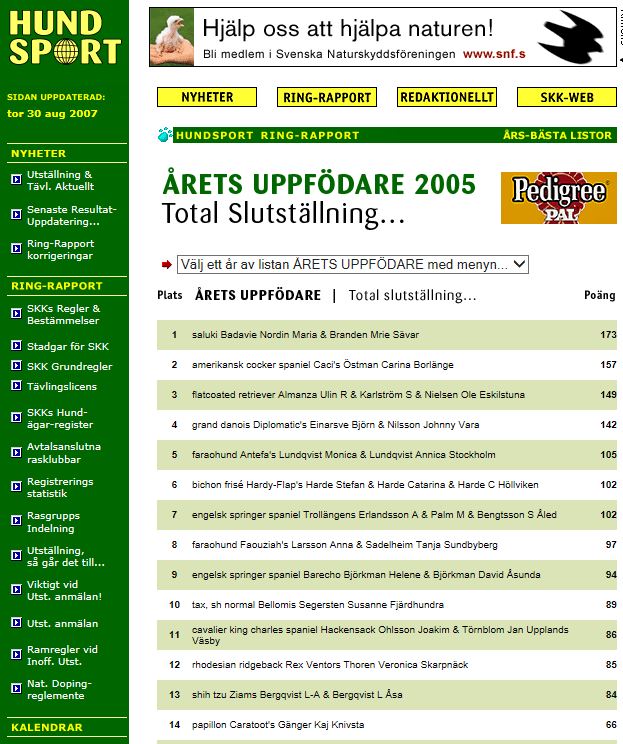Open SKKs Regler & Bestämmelser link
Image resolution: width=623 pixels, height=744 pixels.
64,314
